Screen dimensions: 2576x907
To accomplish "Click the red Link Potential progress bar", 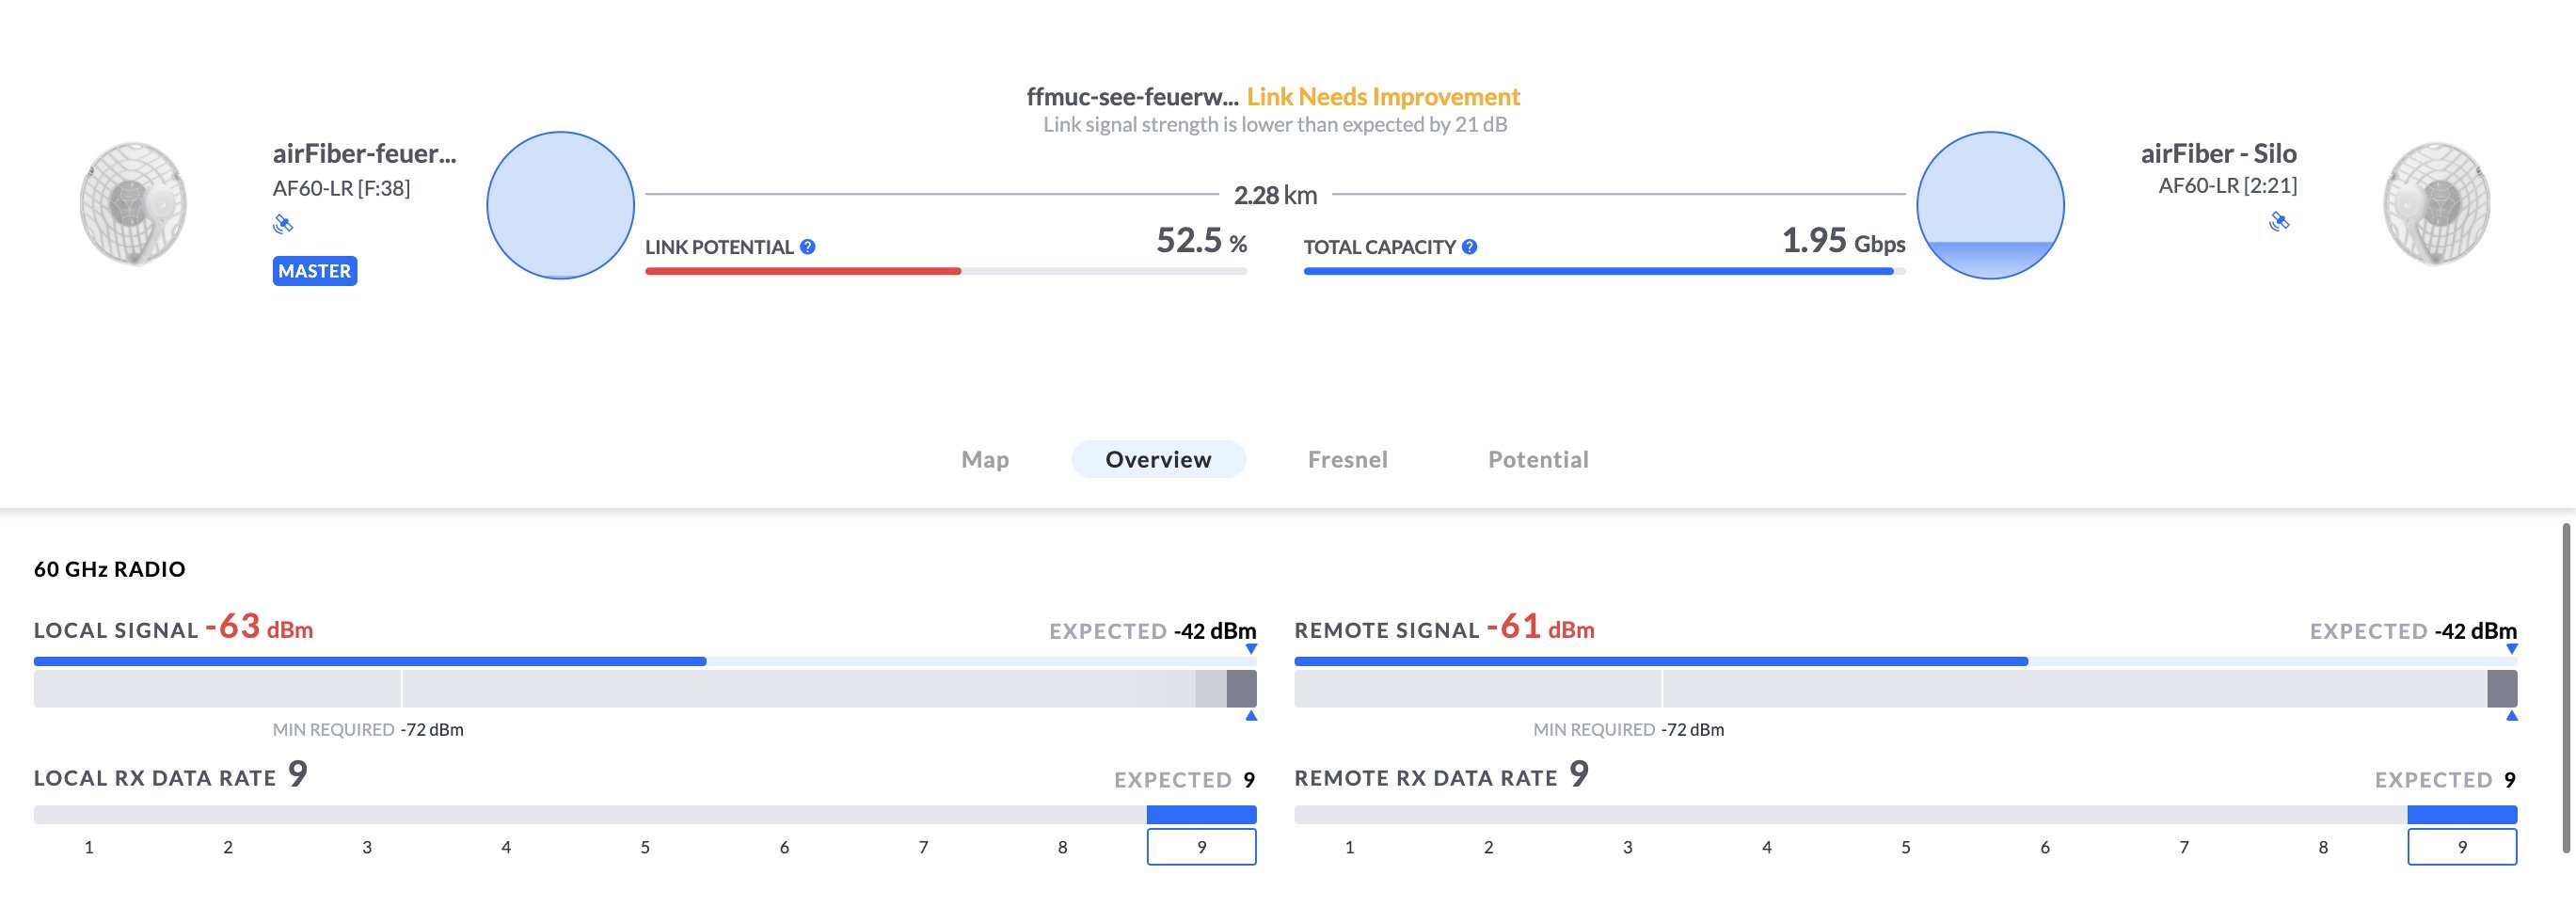I will pos(803,271).
